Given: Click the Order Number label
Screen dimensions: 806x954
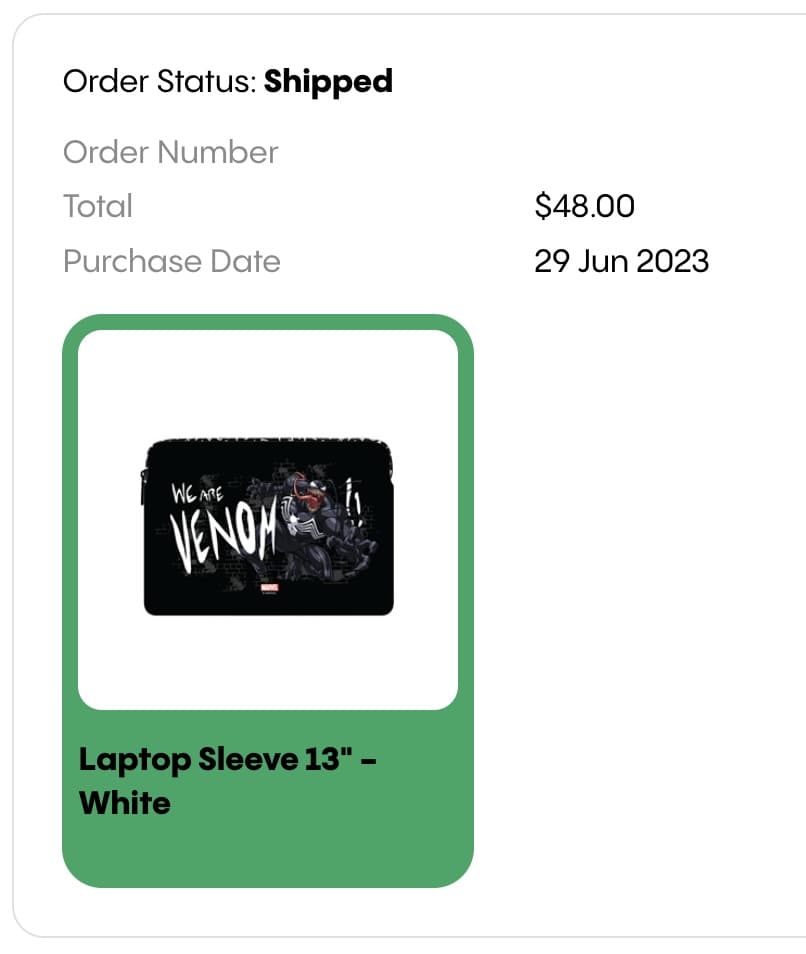Looking at the screenshot, I should 171,152.
